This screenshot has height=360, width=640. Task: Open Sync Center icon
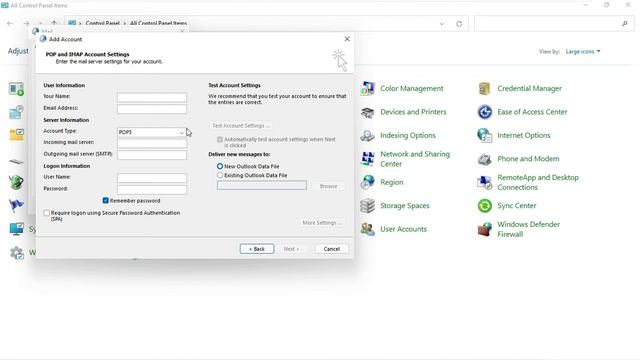484,206
